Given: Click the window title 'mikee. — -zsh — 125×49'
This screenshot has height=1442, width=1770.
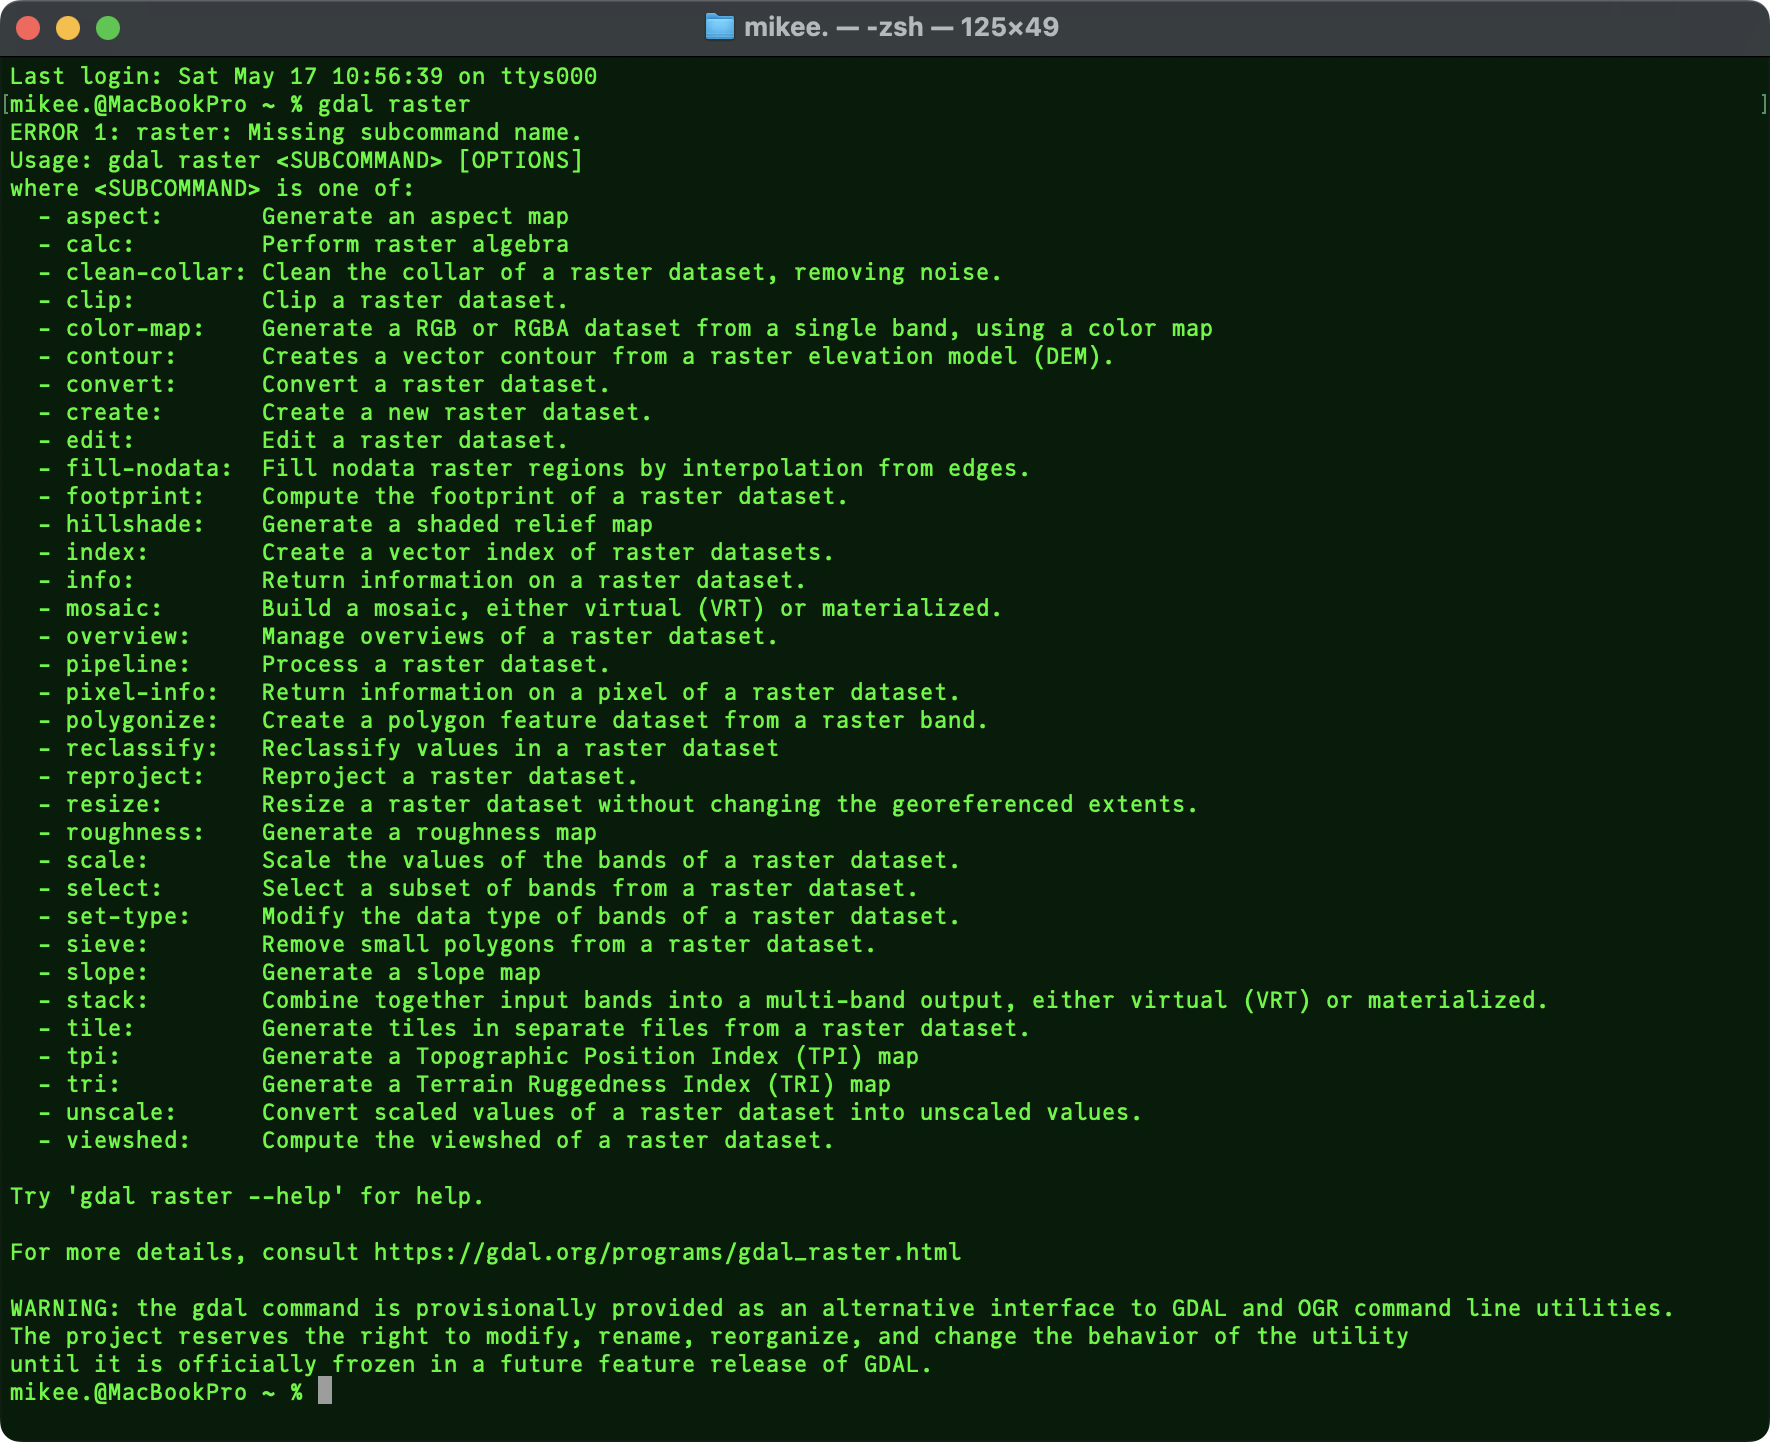Looking at the screenshot, I should point(901,27).
